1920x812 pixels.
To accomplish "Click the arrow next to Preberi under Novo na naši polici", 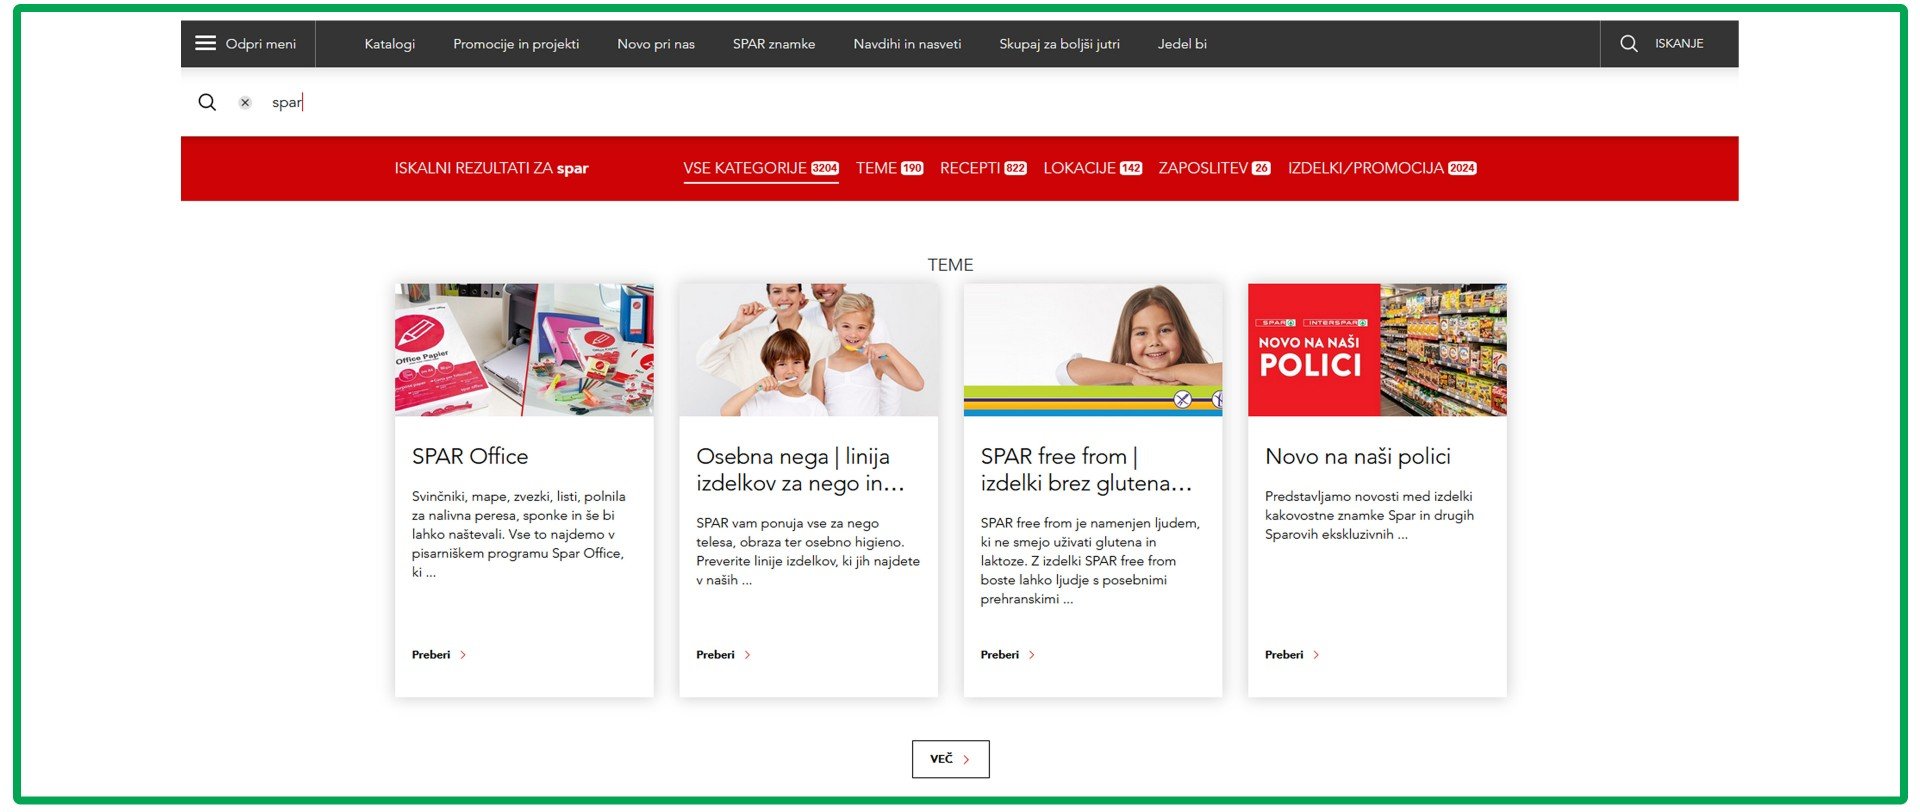I will 1316,655.
